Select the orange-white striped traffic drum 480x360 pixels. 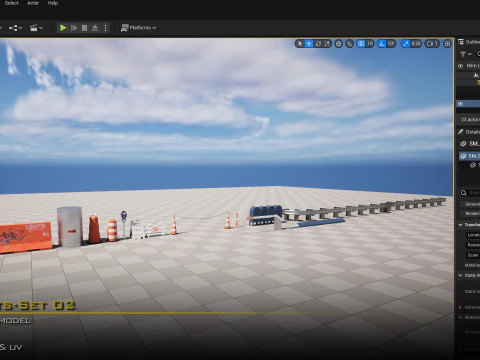tap(113, 230)
